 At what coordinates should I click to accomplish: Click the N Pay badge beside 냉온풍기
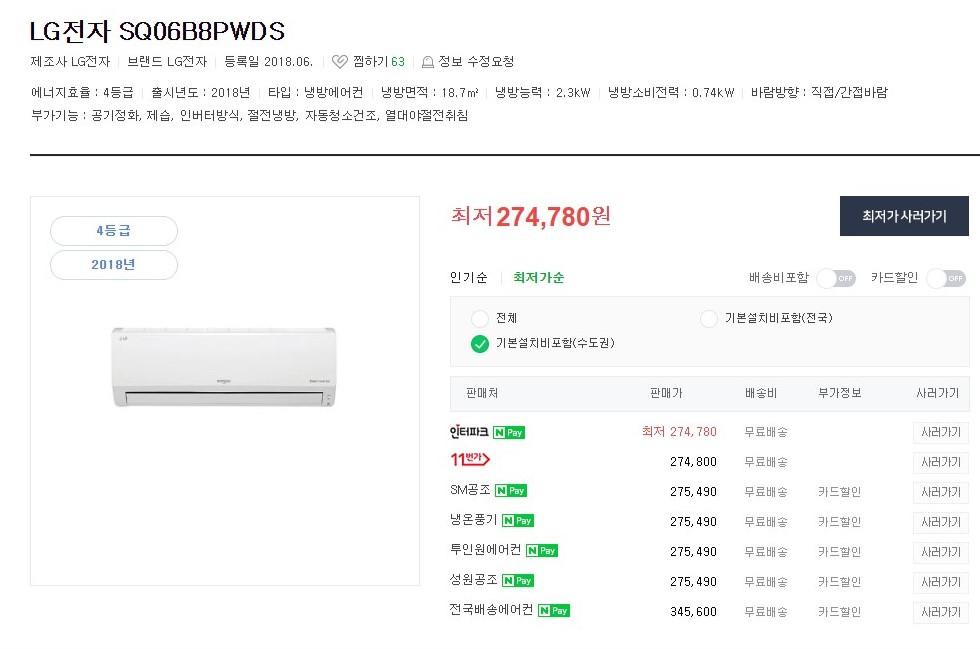tap(518, 521)
